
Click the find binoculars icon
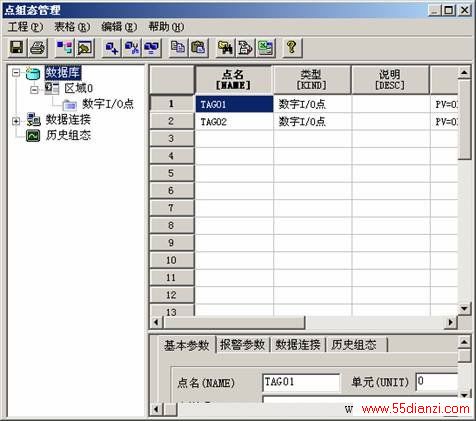[x=225, y=48]
